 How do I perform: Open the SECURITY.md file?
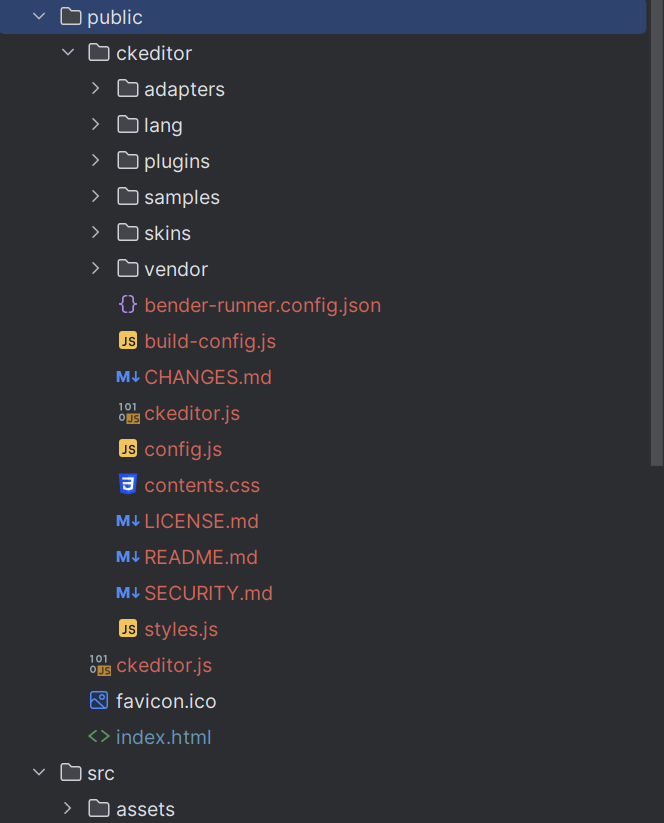(x=208, y=592)
